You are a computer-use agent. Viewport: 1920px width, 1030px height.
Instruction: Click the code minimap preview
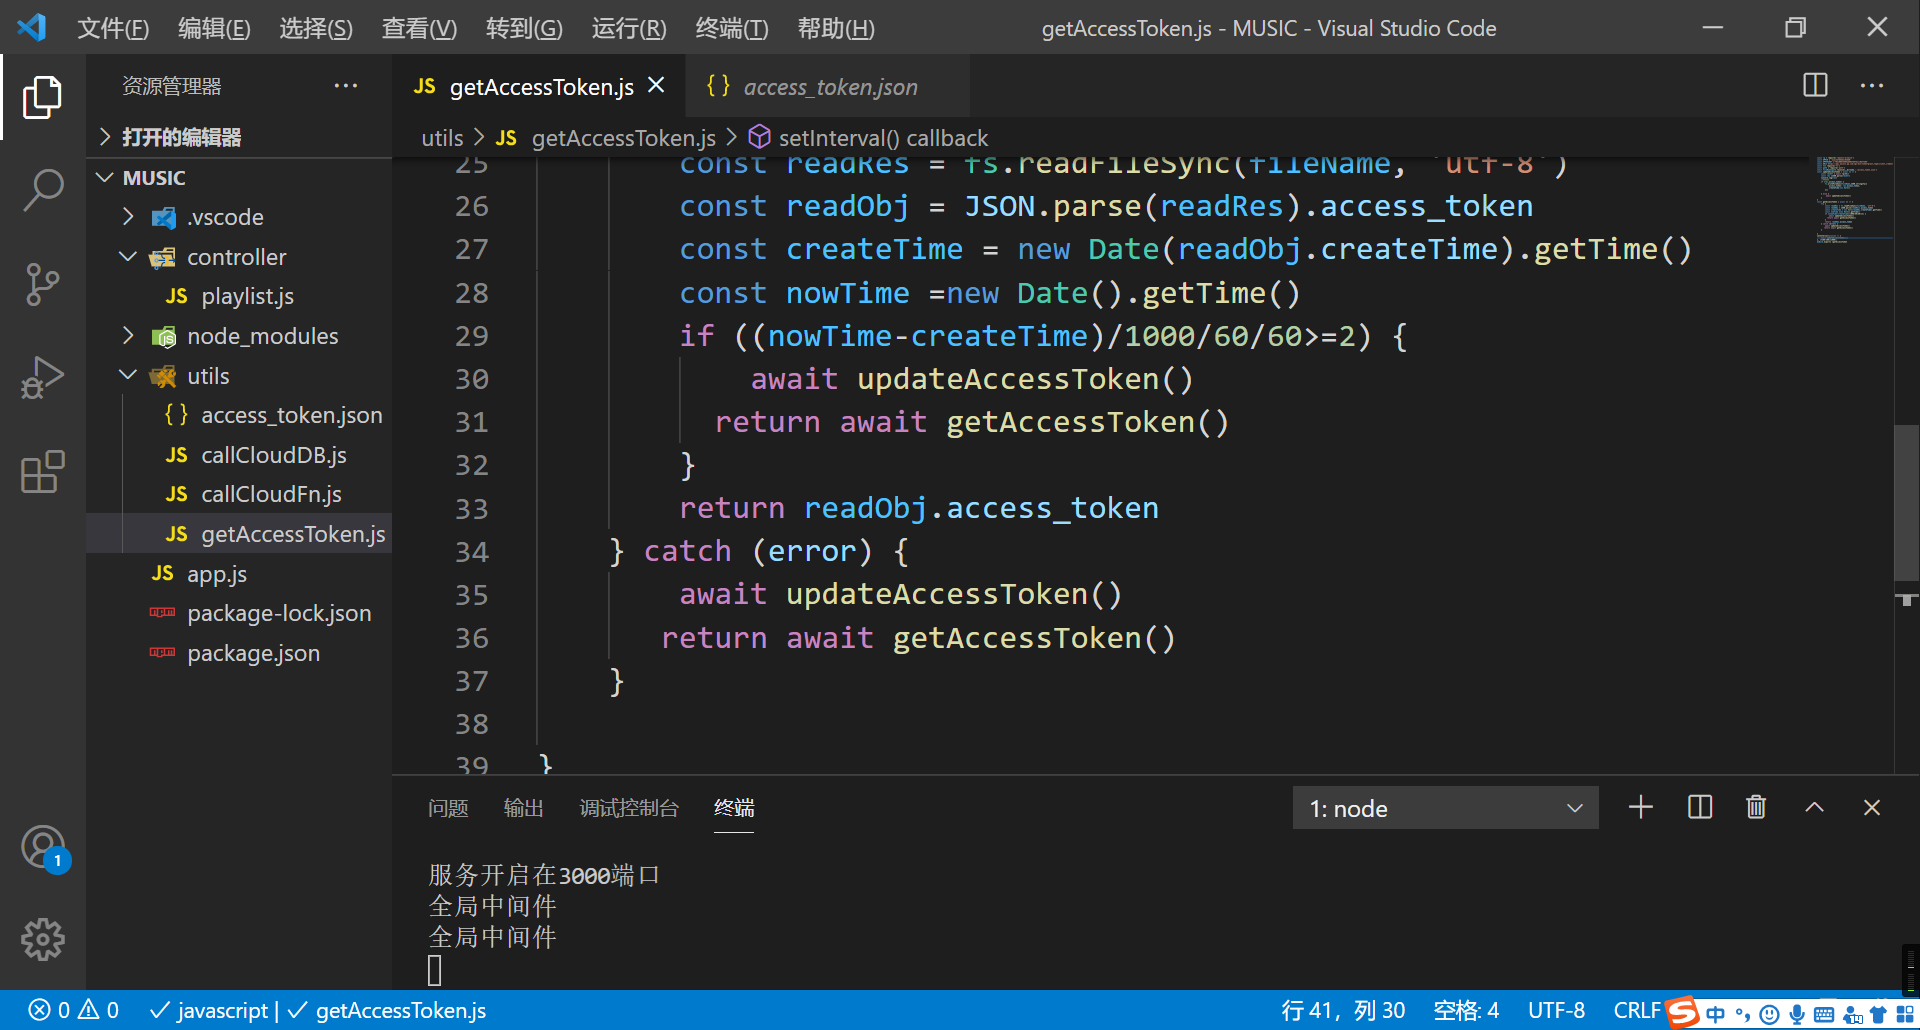(x=1854, y=200)
